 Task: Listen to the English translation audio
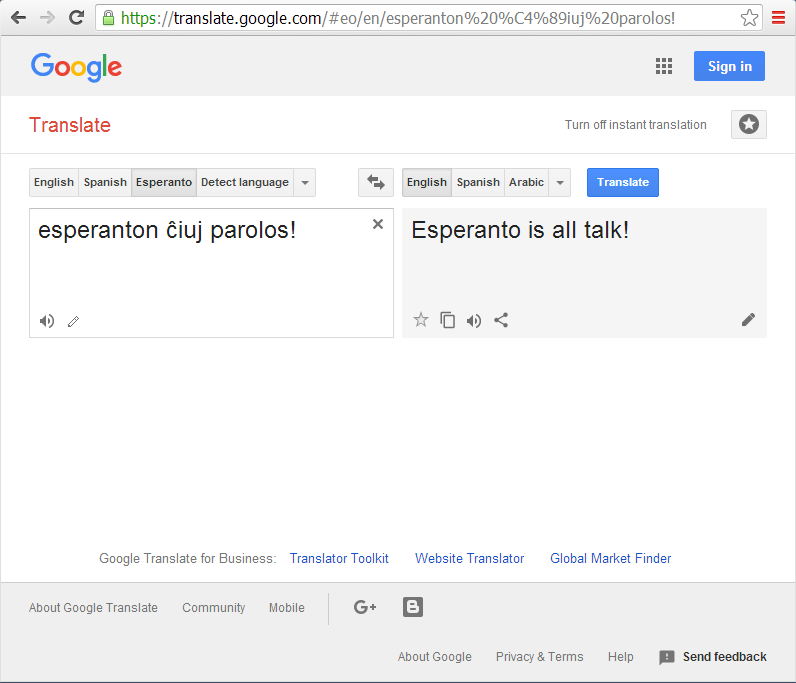coord(474,320)
